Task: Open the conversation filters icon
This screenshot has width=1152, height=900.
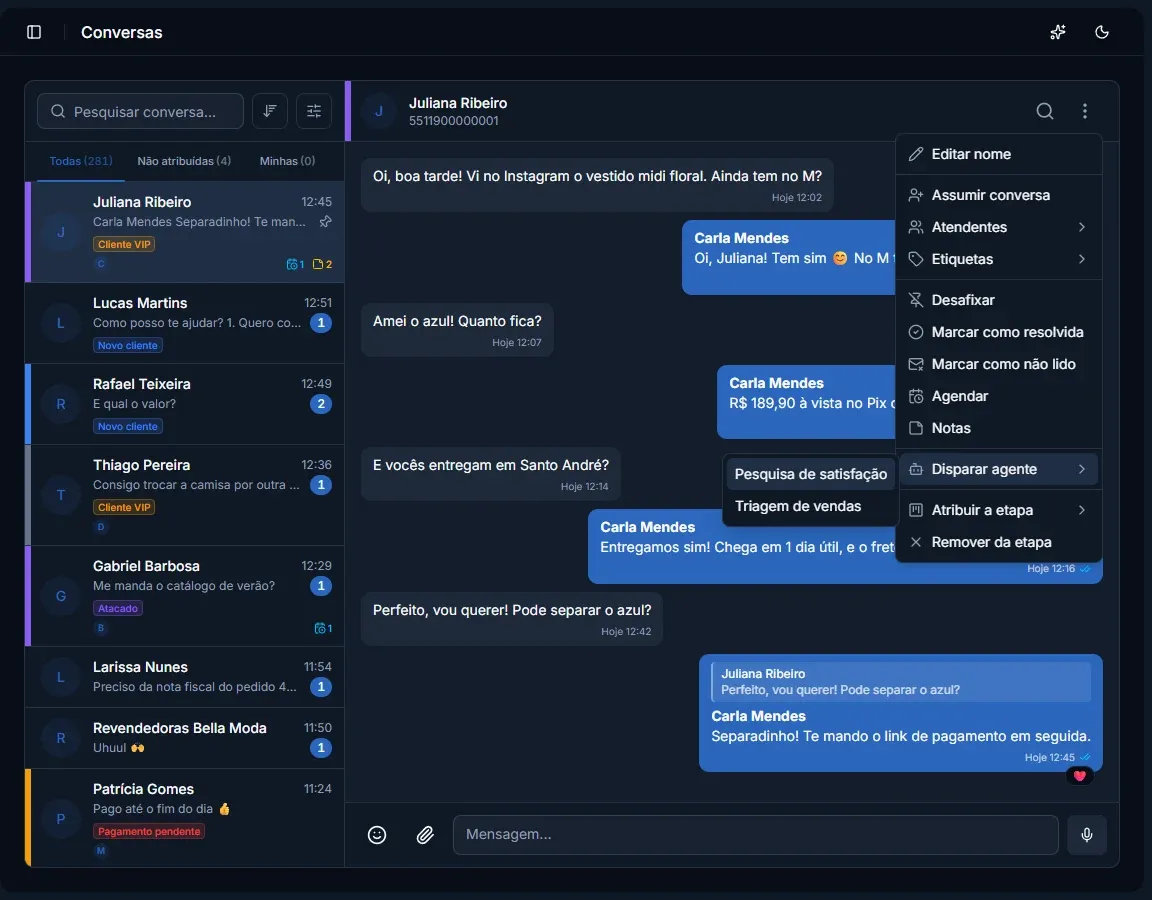Action: click(314, 111)
